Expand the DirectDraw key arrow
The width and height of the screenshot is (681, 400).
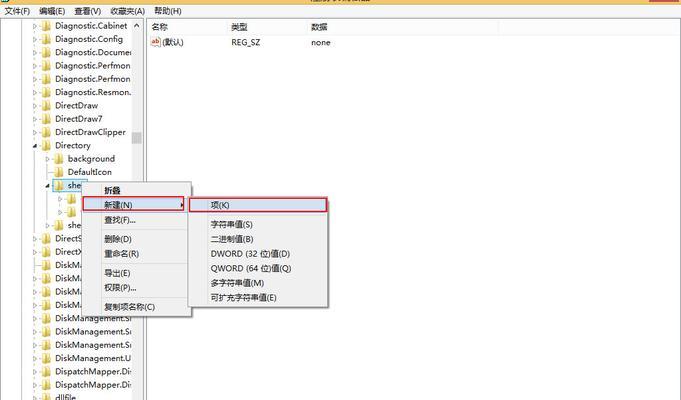click(x=35, y=106)
